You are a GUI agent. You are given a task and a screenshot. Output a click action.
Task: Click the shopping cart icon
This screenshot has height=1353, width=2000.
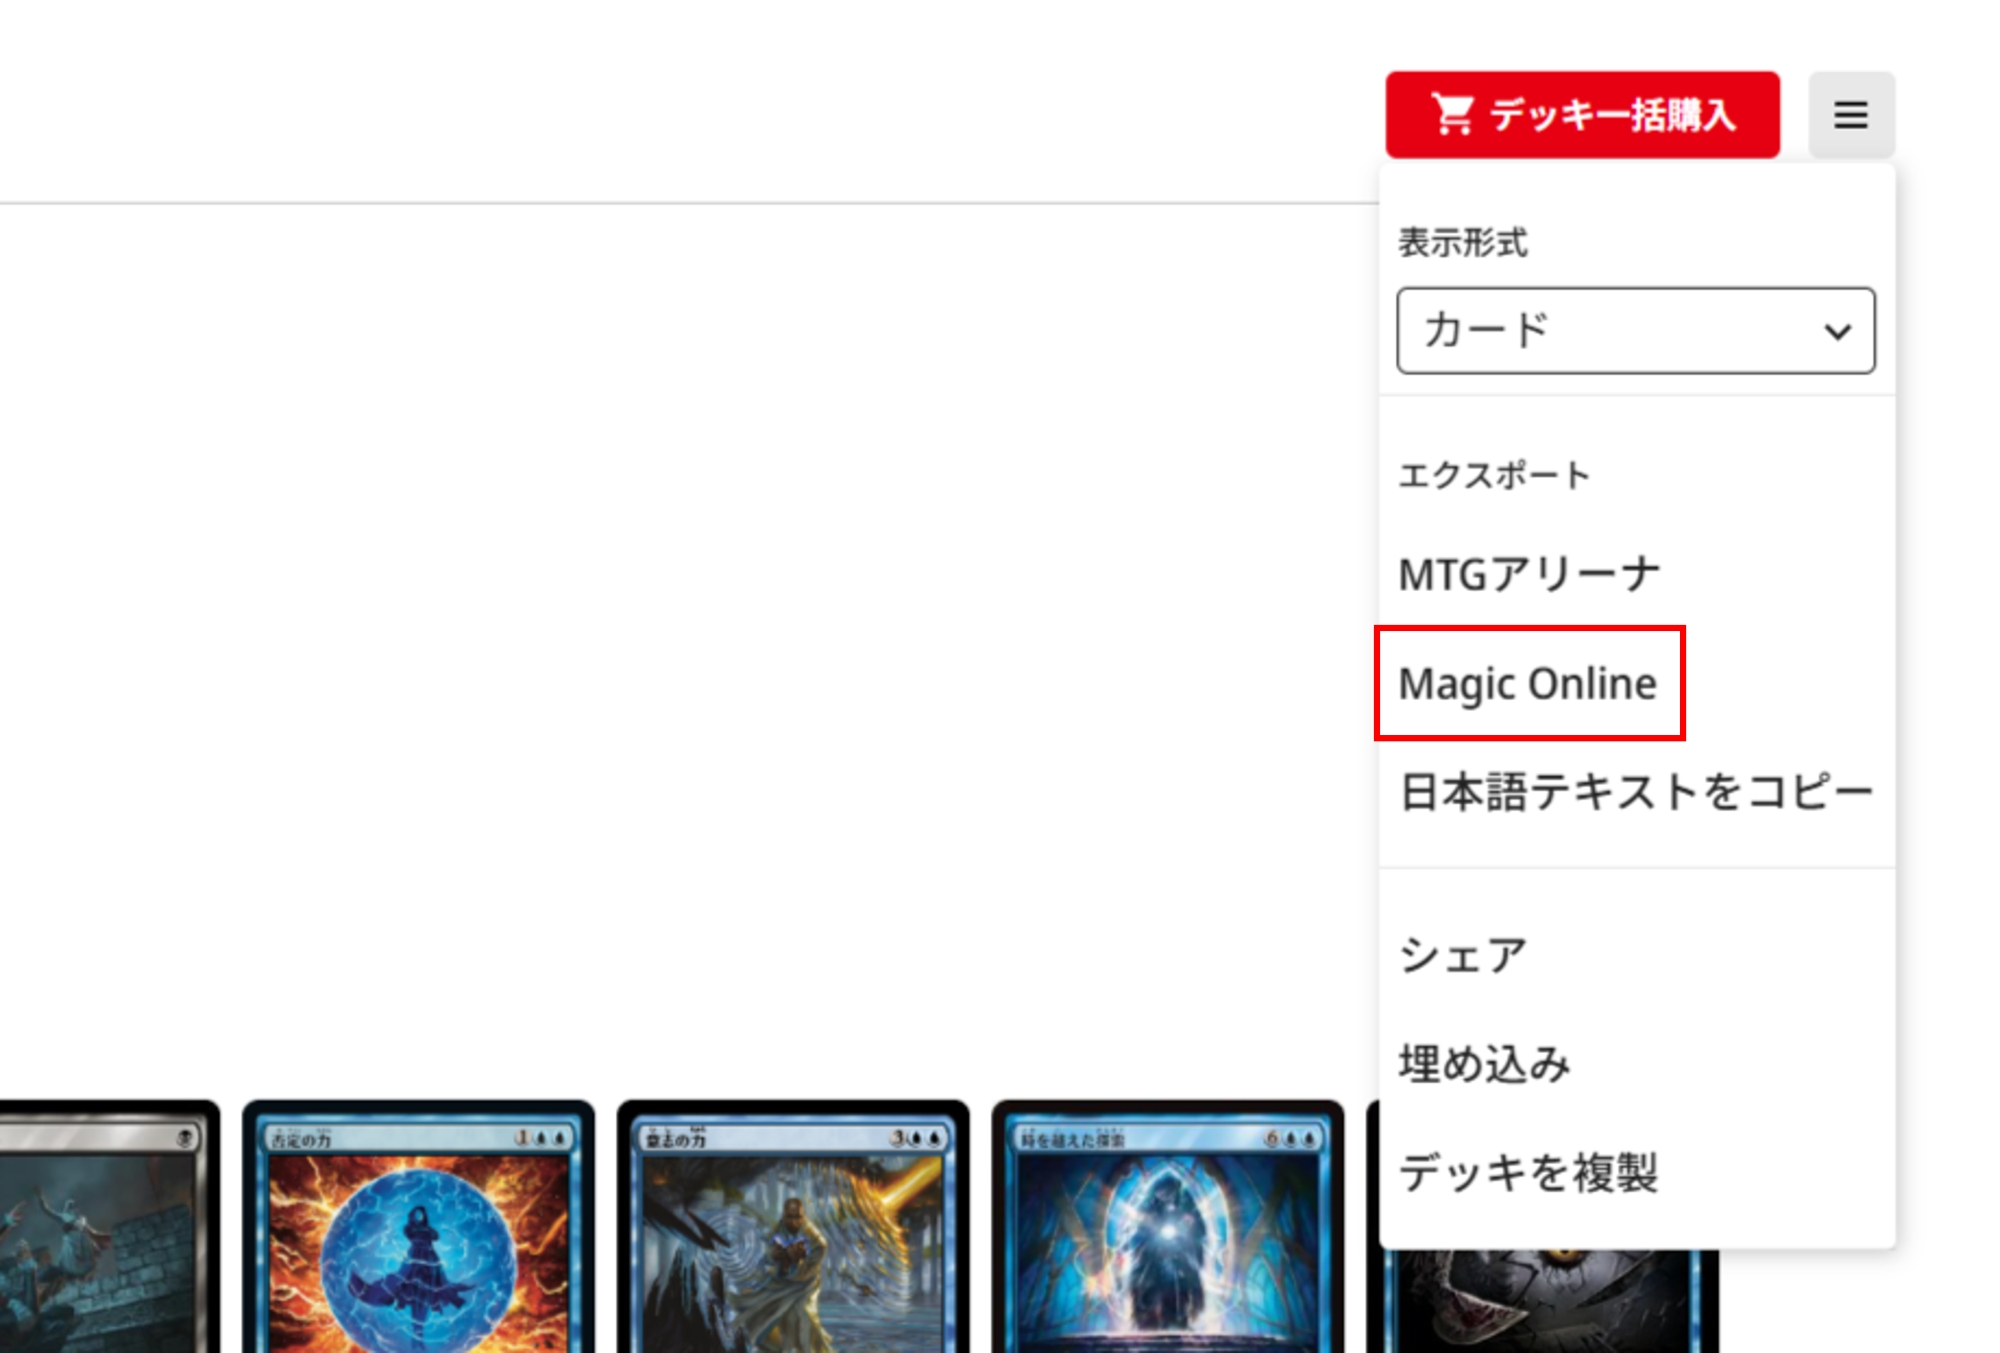click(1453, 114)
